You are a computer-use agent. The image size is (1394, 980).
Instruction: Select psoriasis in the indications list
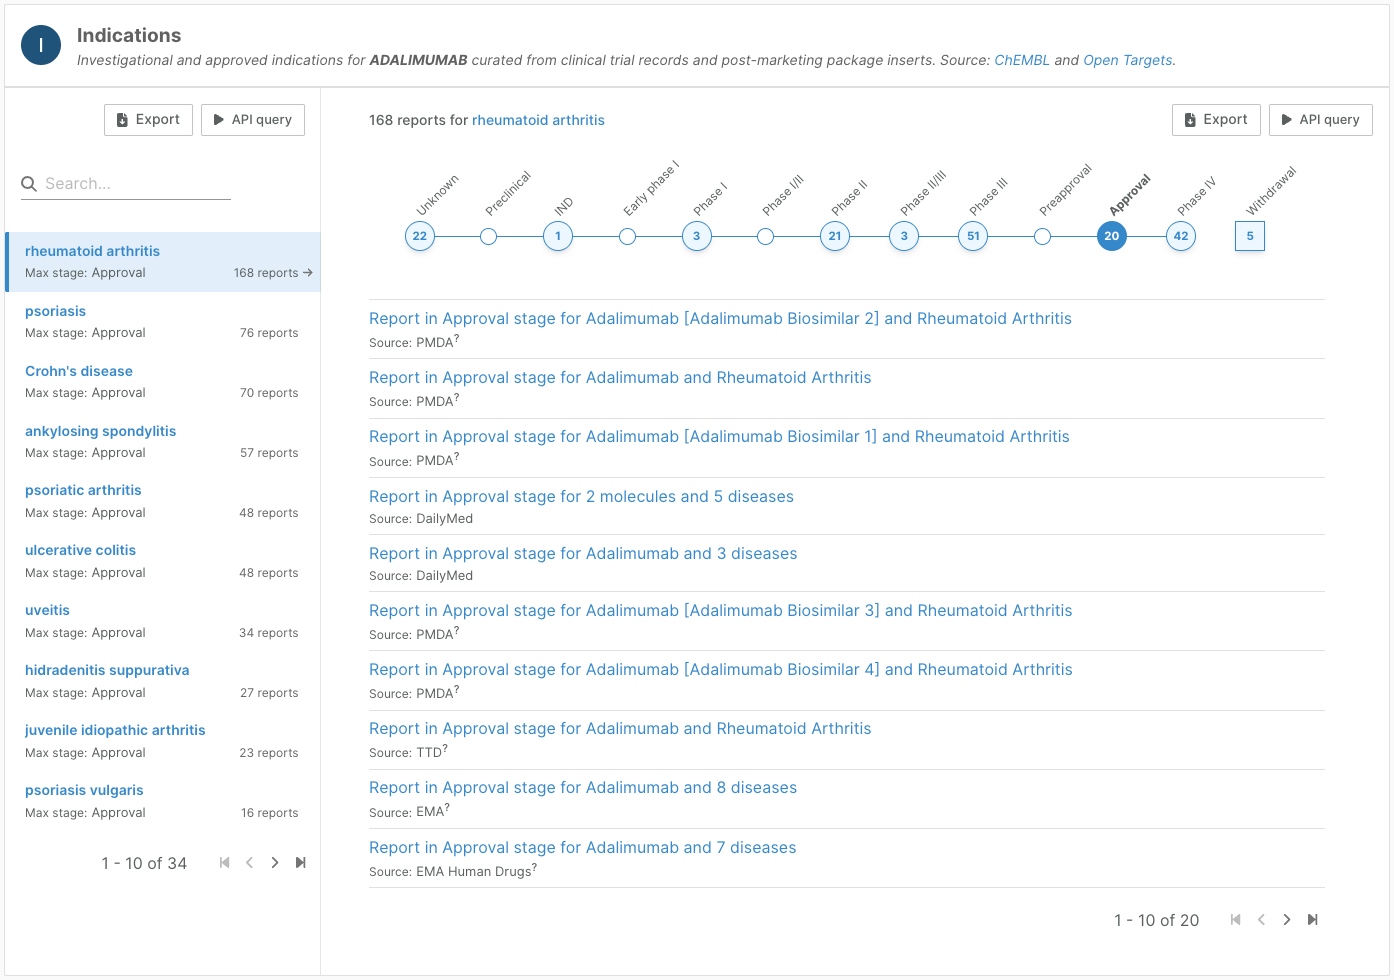pyautogui.click(x=56, y=311)
